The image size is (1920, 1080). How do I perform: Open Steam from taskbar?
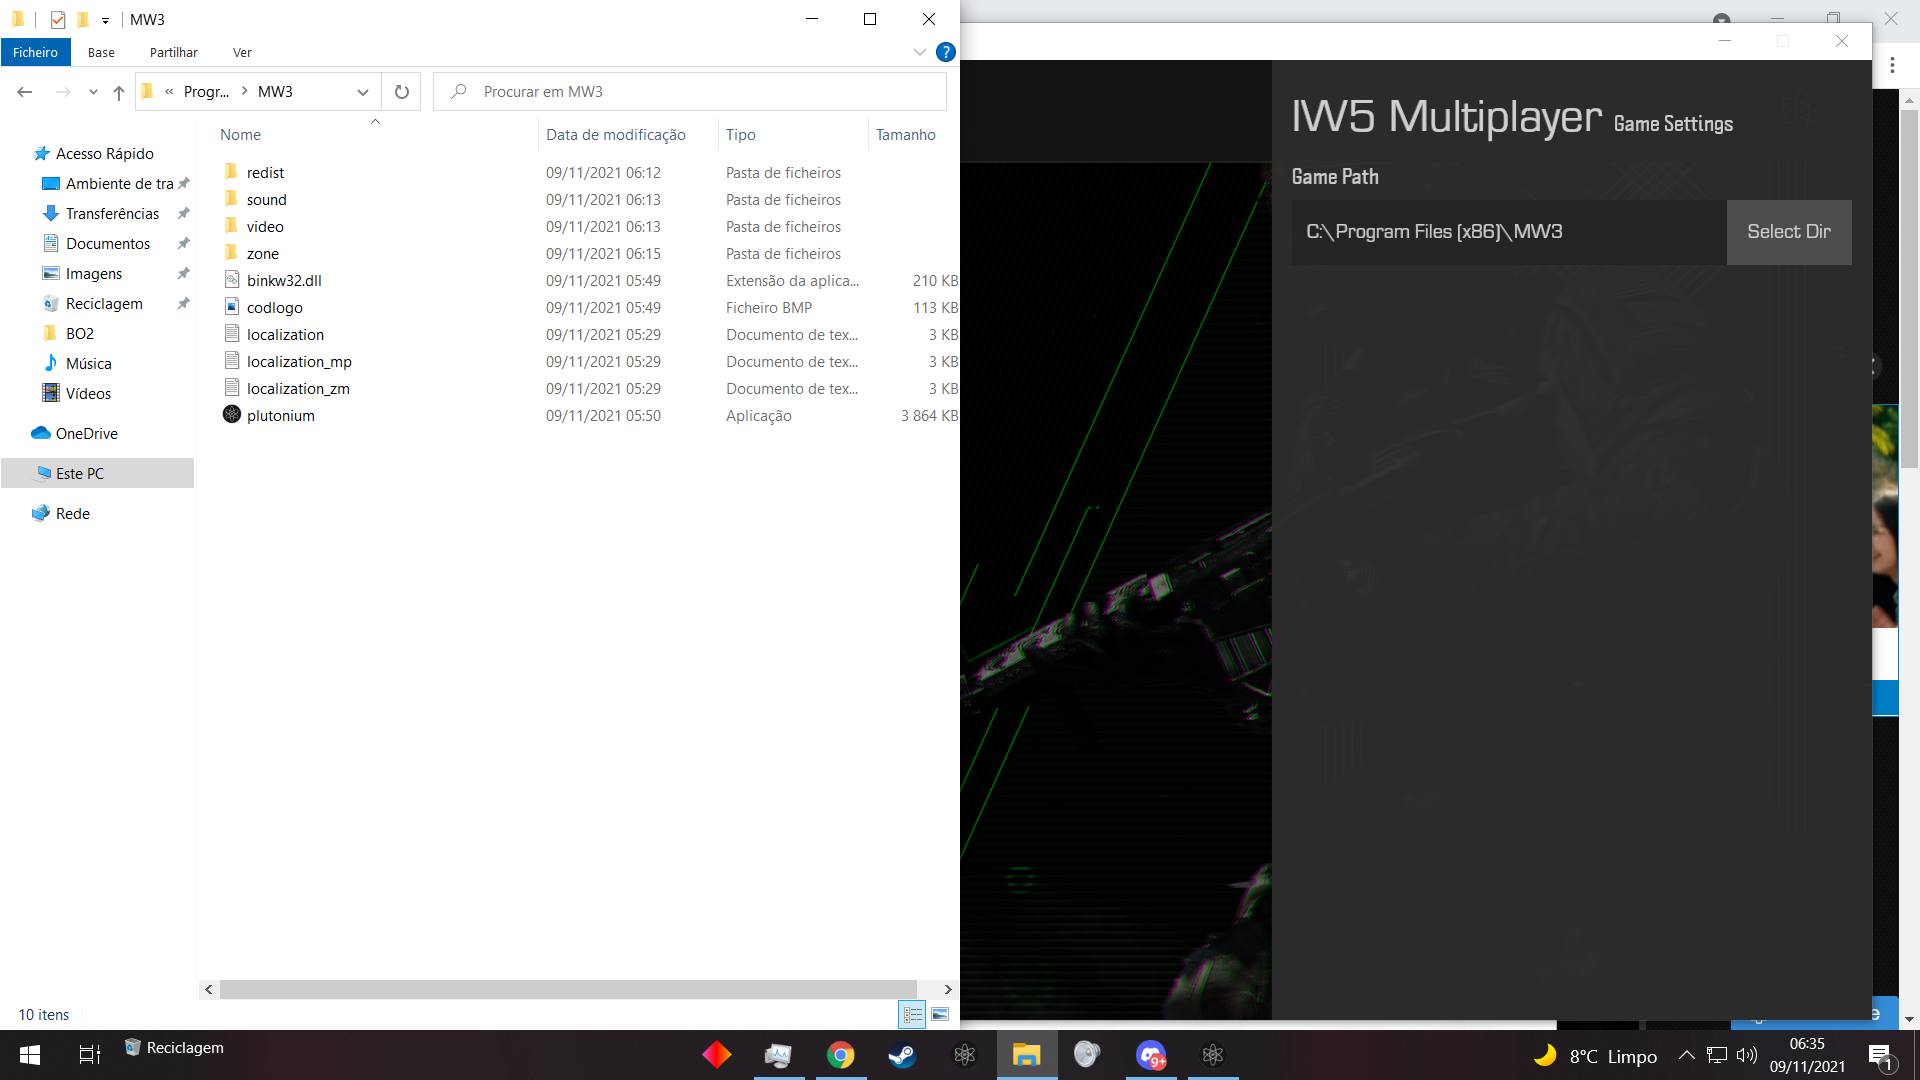pos(902,1054)
